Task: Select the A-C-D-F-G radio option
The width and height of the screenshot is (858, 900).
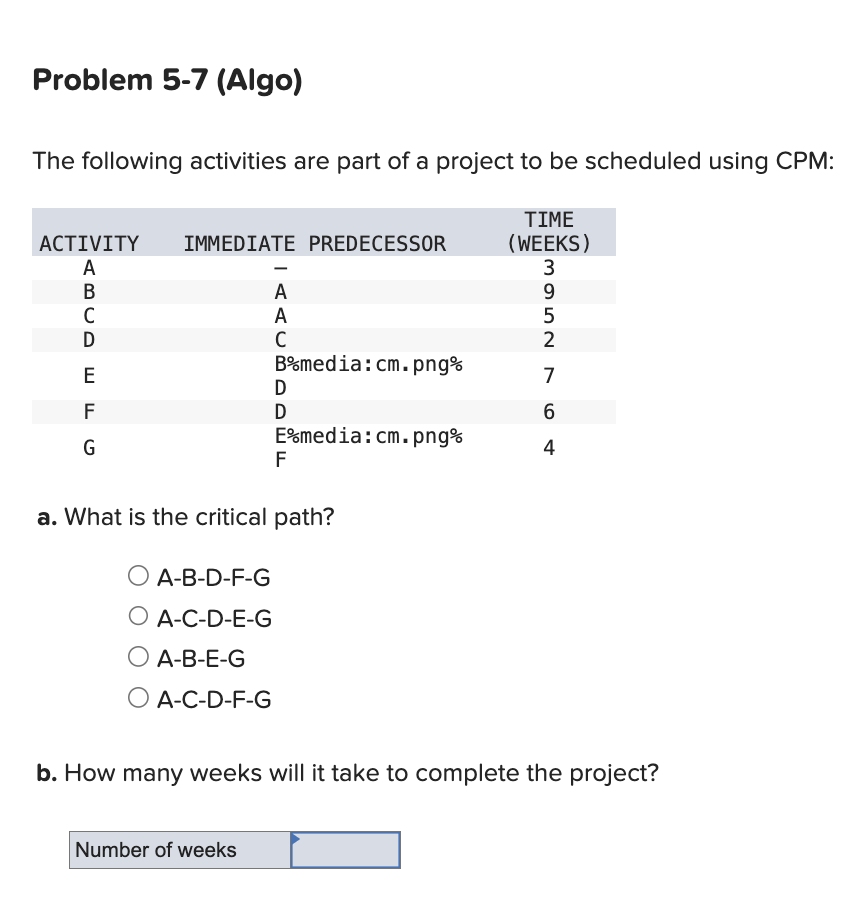Action: [138, 699]
